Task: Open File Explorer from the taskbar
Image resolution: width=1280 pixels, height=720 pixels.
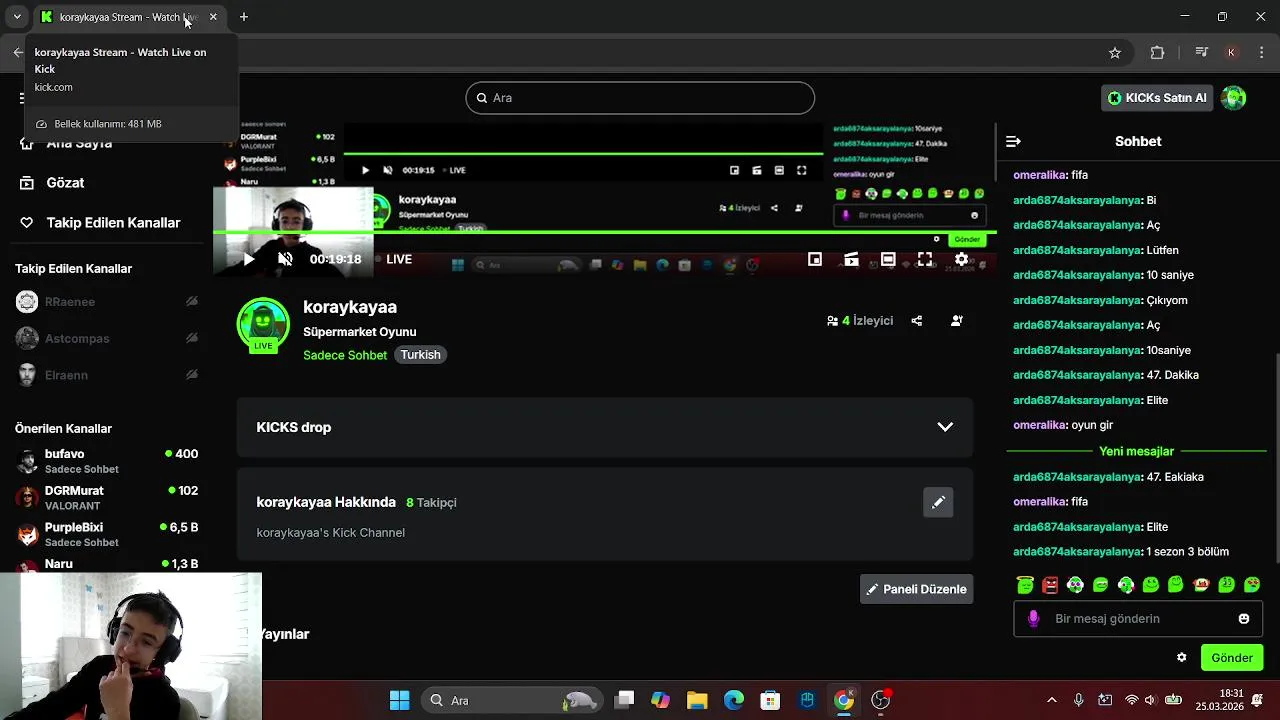Action: click(x=697, y=700)
